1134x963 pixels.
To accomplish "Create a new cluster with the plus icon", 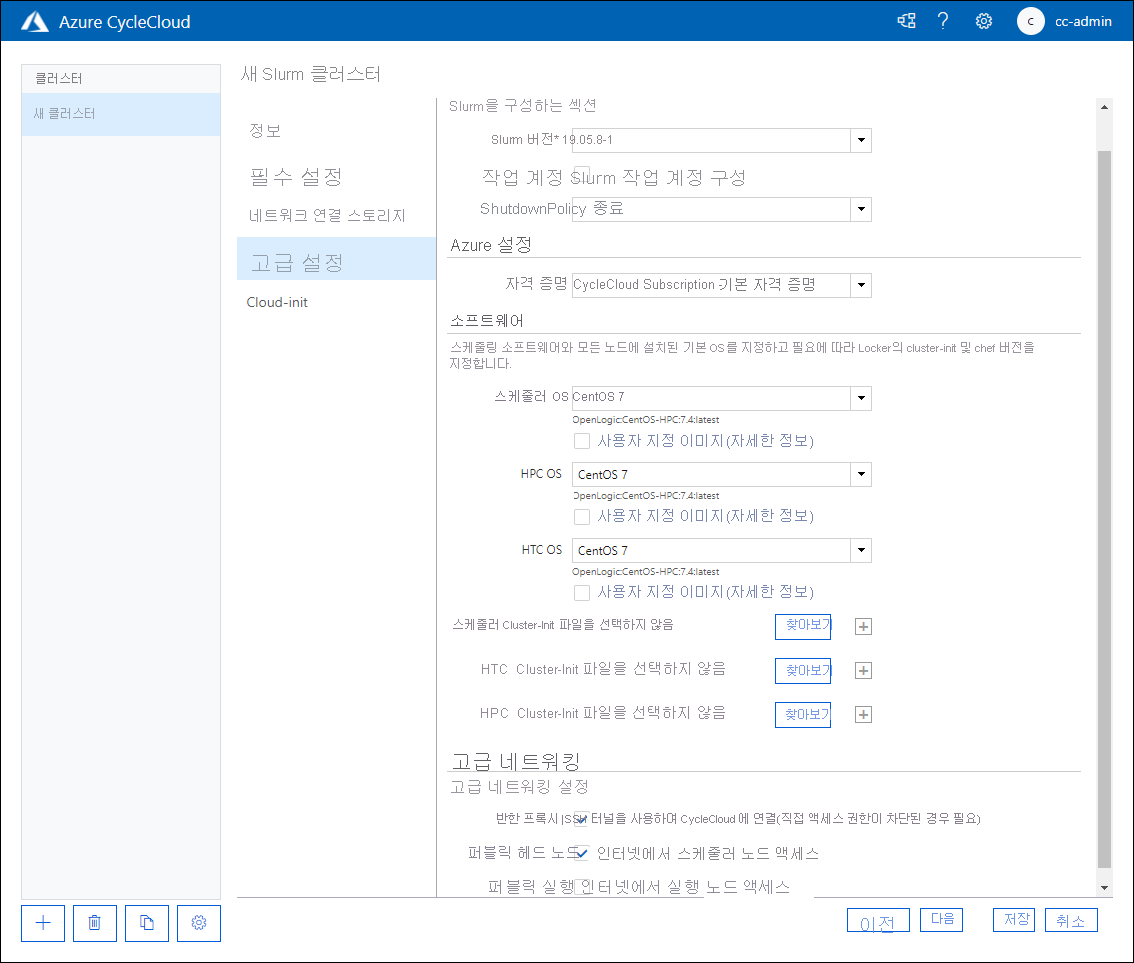I will coord(42,922).
